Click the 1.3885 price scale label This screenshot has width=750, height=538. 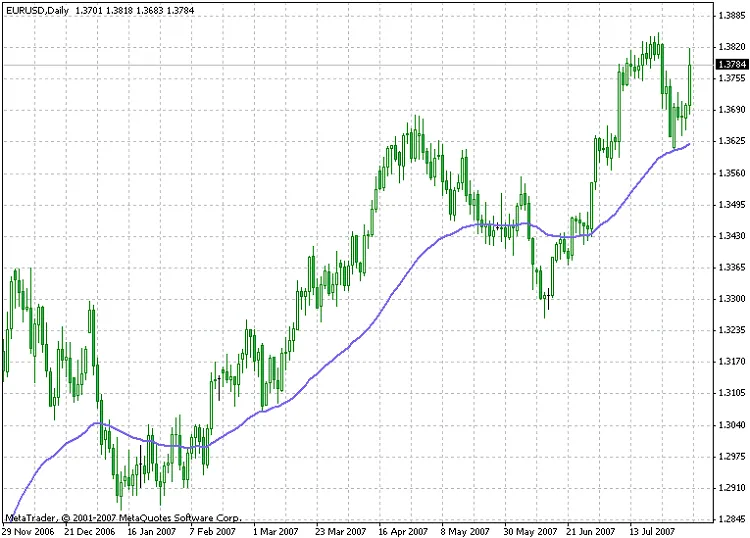[x=731, y=15]
